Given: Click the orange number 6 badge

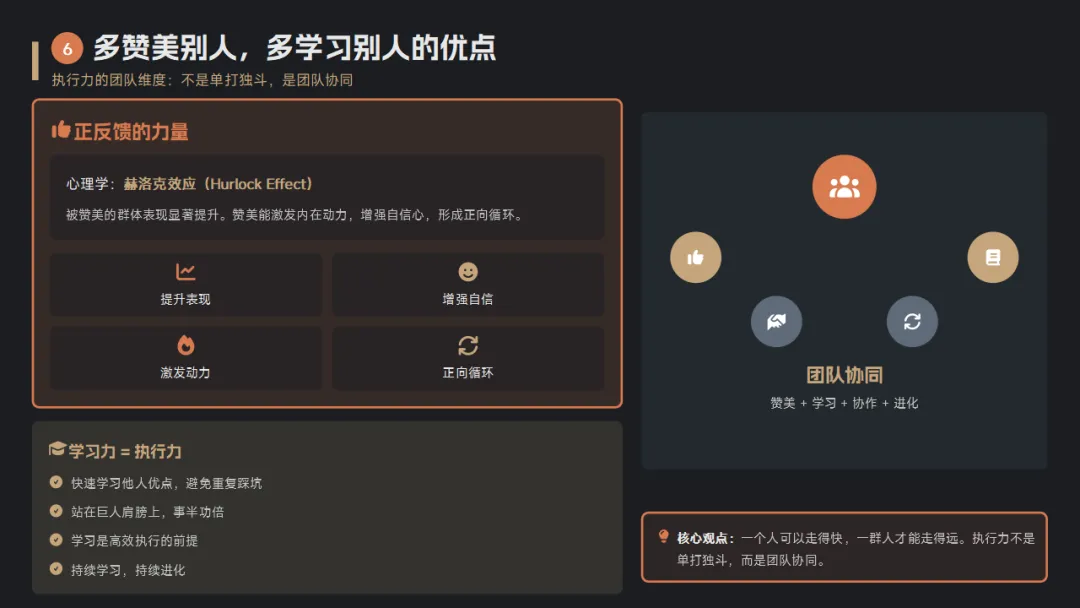Looking at the screenshot, I should [x=67, y=48].
